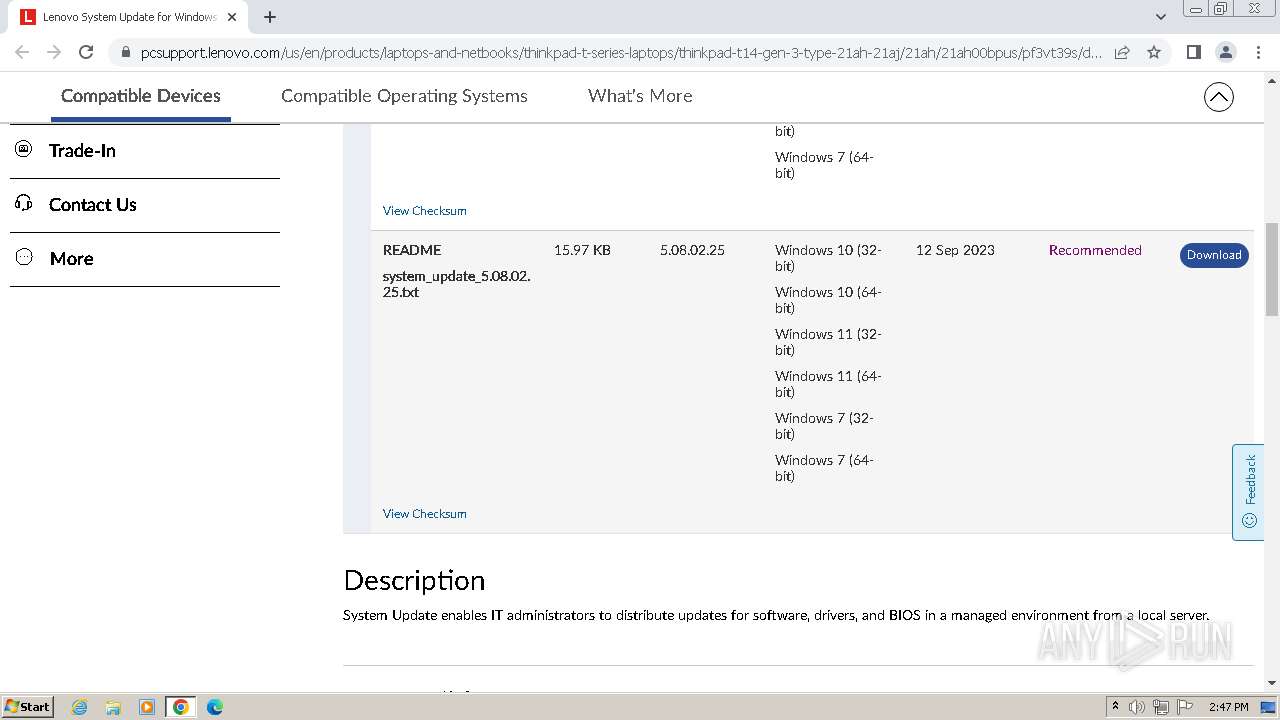Screen dimensions: 1280x720
Task: Switch to Compatible Operating Systems tab
Action: coord(404,96)
